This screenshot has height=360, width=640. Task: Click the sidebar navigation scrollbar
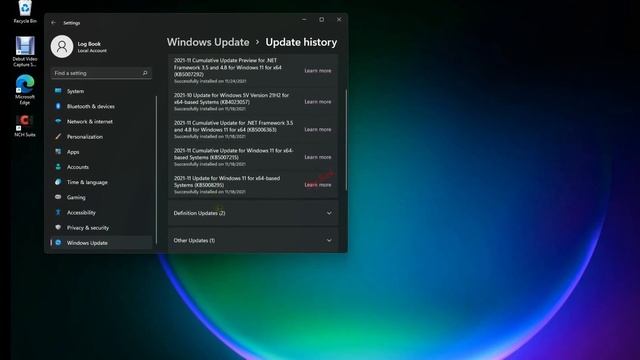tap(156, 170)
